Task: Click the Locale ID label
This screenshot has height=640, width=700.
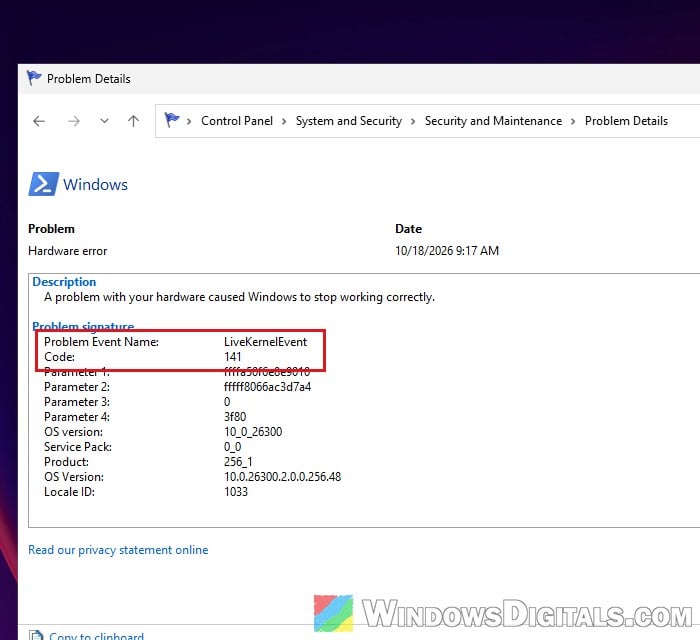Action: click(69, 492)
